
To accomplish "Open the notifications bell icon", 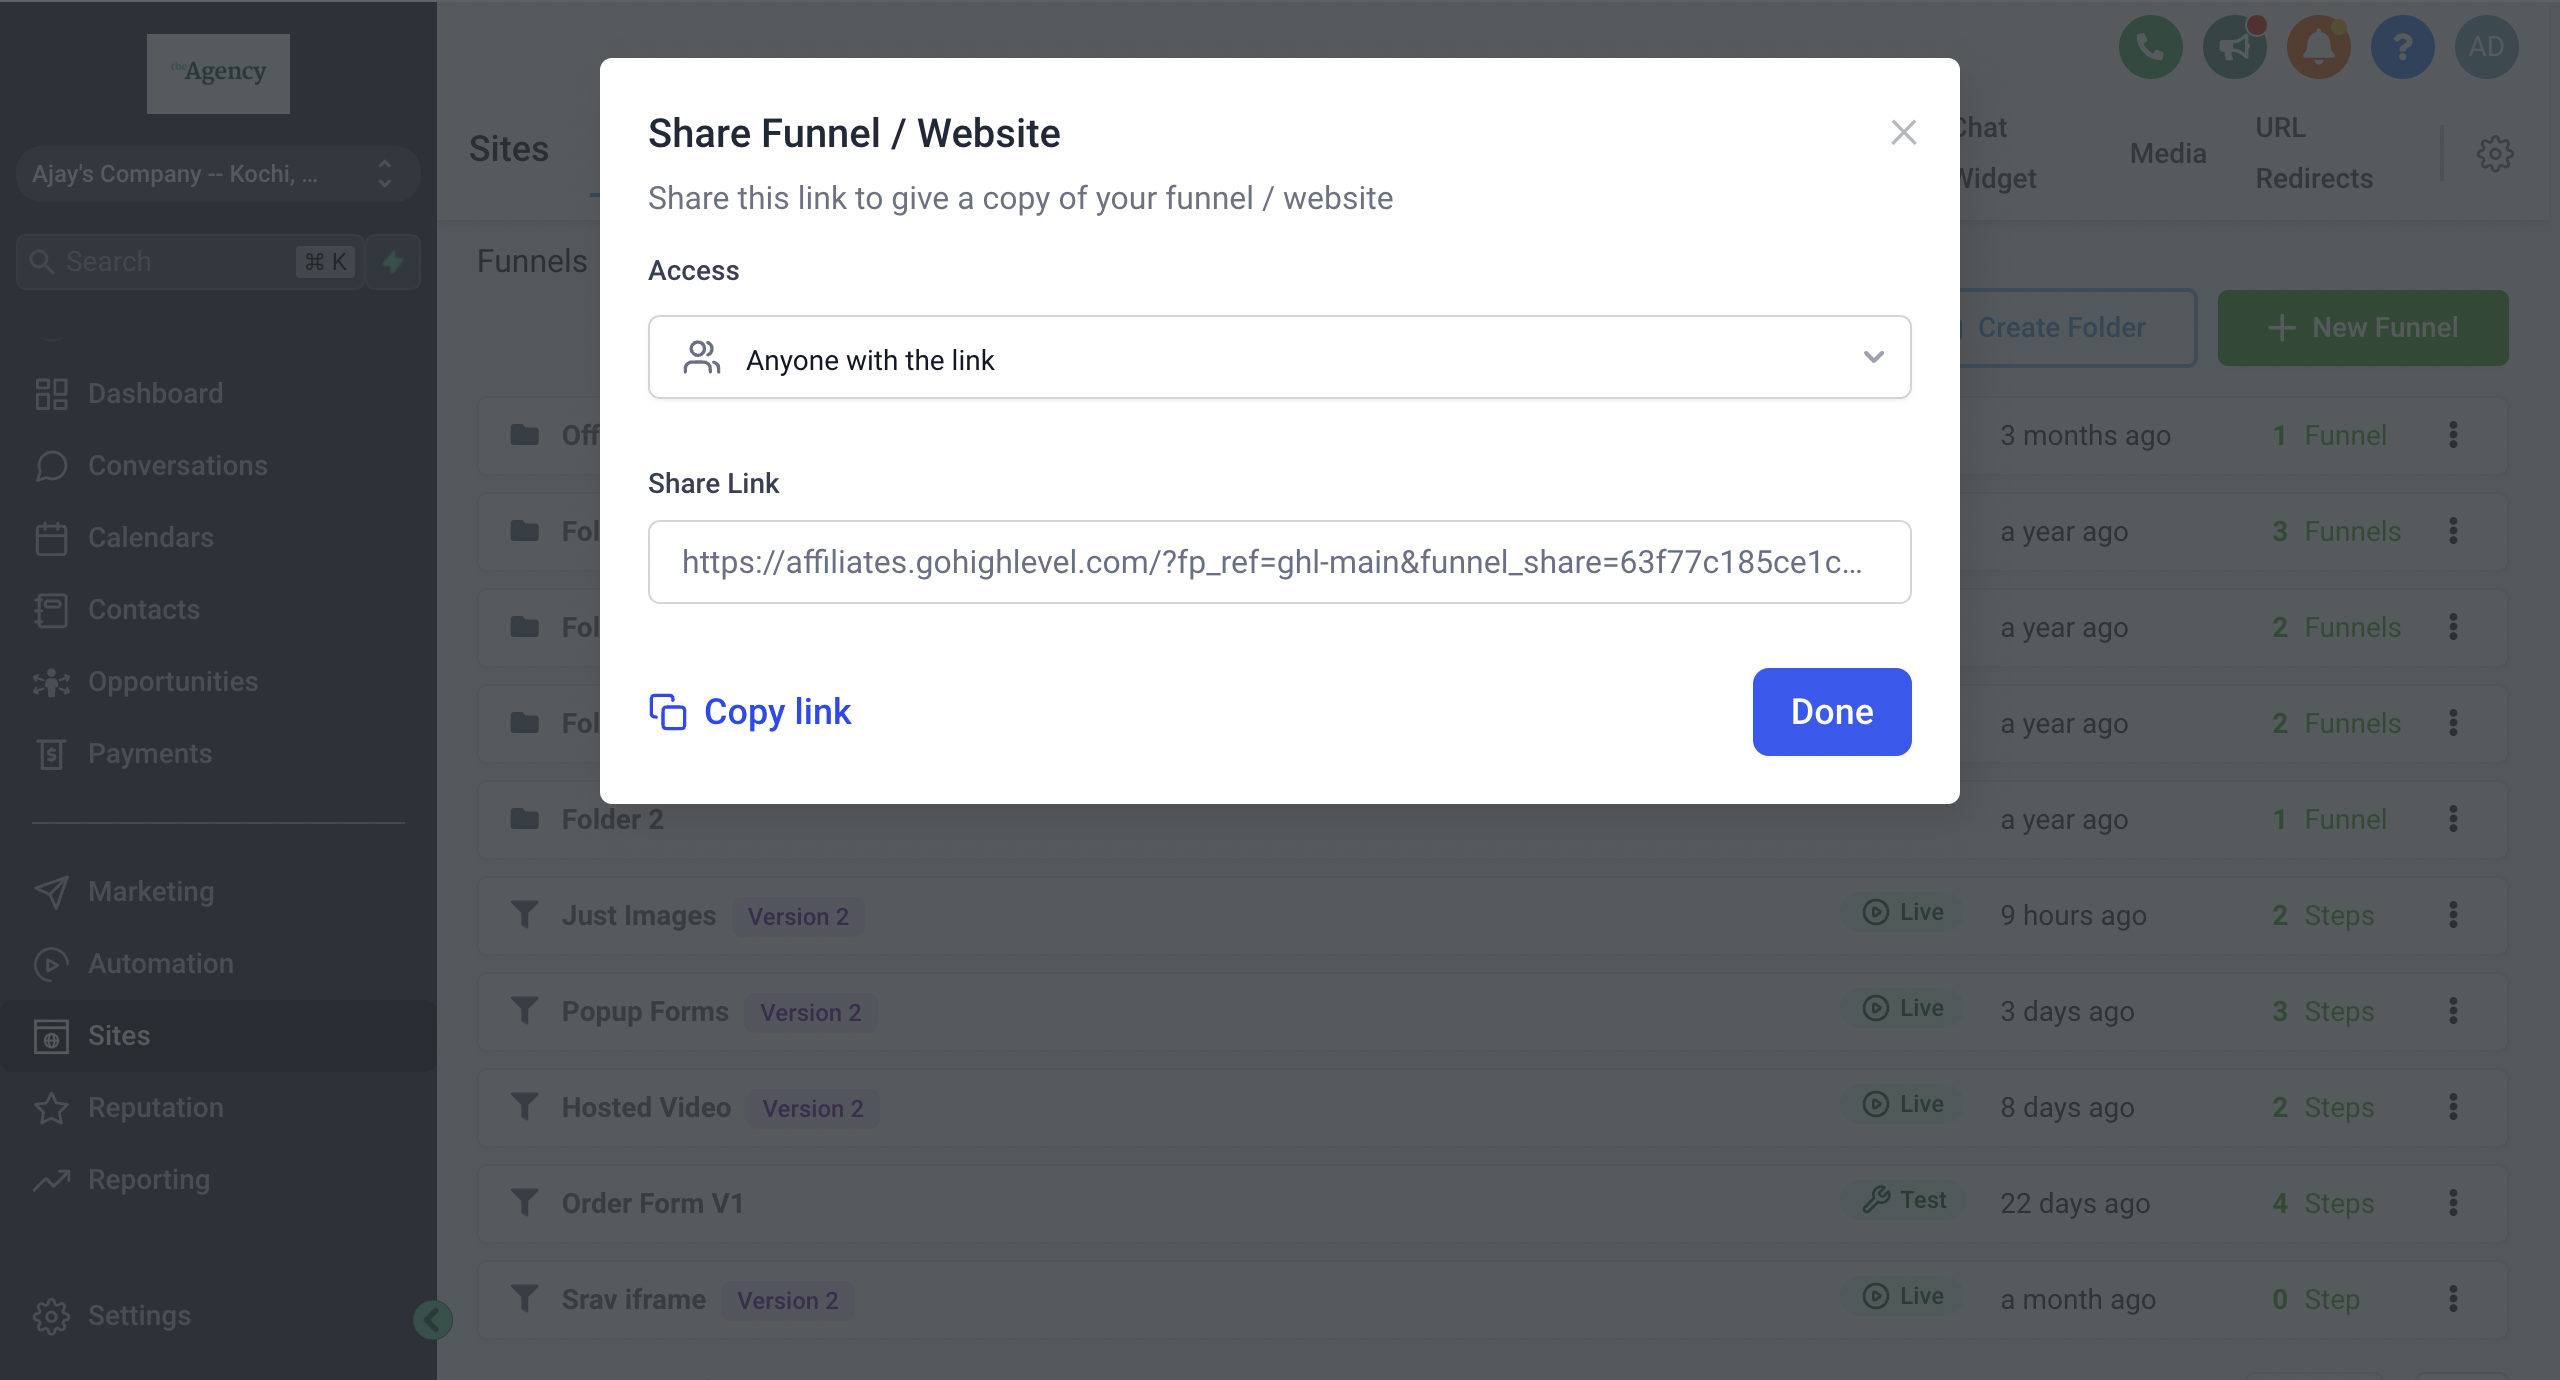I will 2318,47.
